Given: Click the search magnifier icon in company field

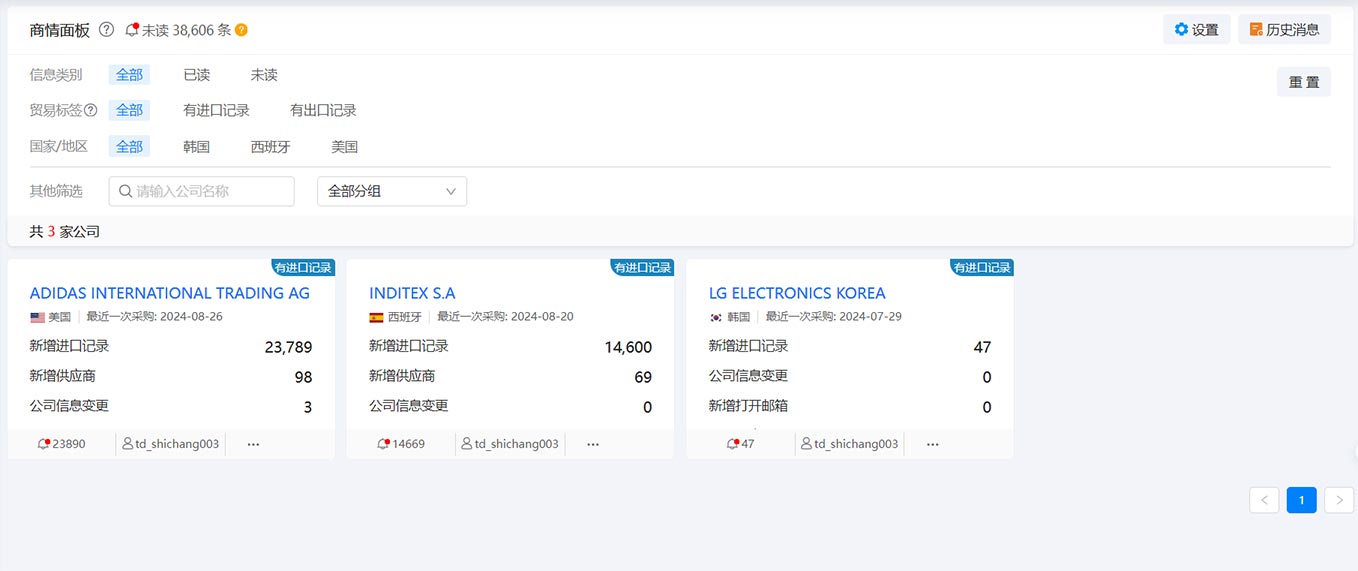Looking at the screenshot, I should coord(125,191).
